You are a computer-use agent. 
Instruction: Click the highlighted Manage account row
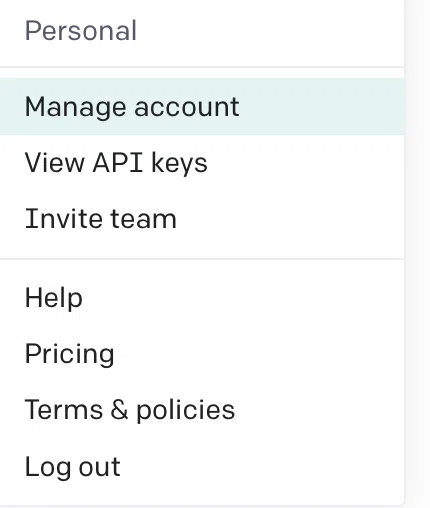click(202, 107)
